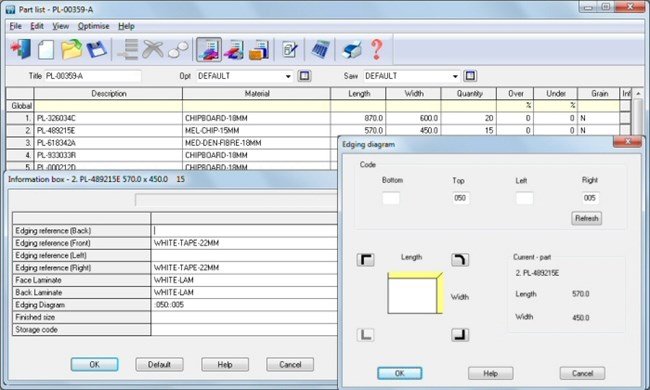Expand the Opt DEFAULT dropdown
Image resolution: width=650 pixels, height=390 pixels.
pyautogui.click(x=288, y=76)
